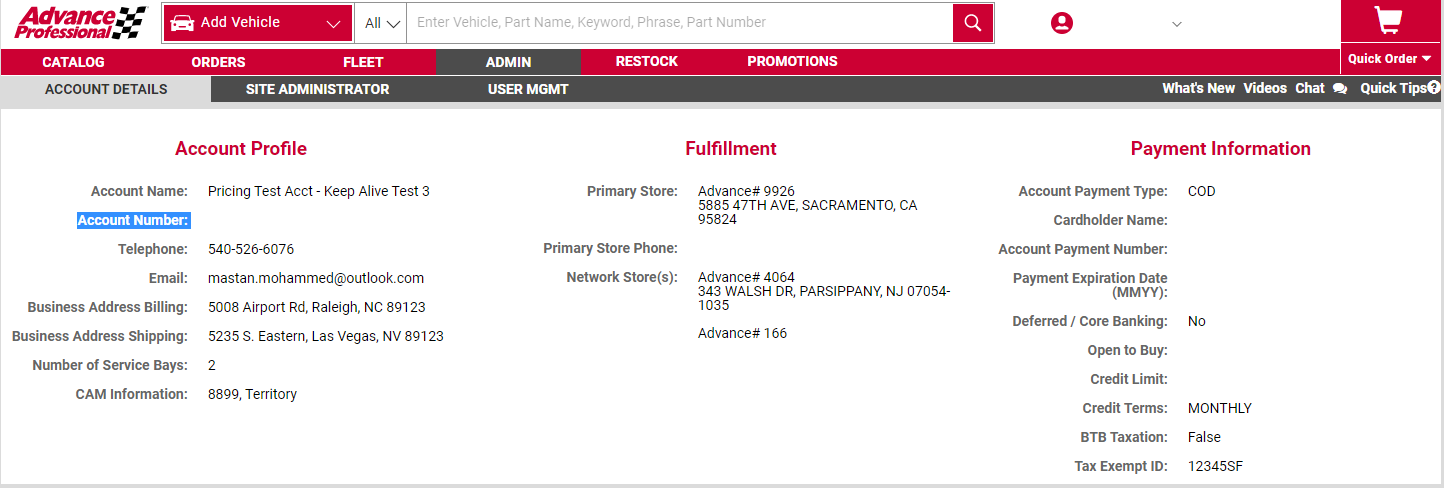Open the What's New link
The width and height of the screenshot is (1444, 488).
coord(1198,88)
